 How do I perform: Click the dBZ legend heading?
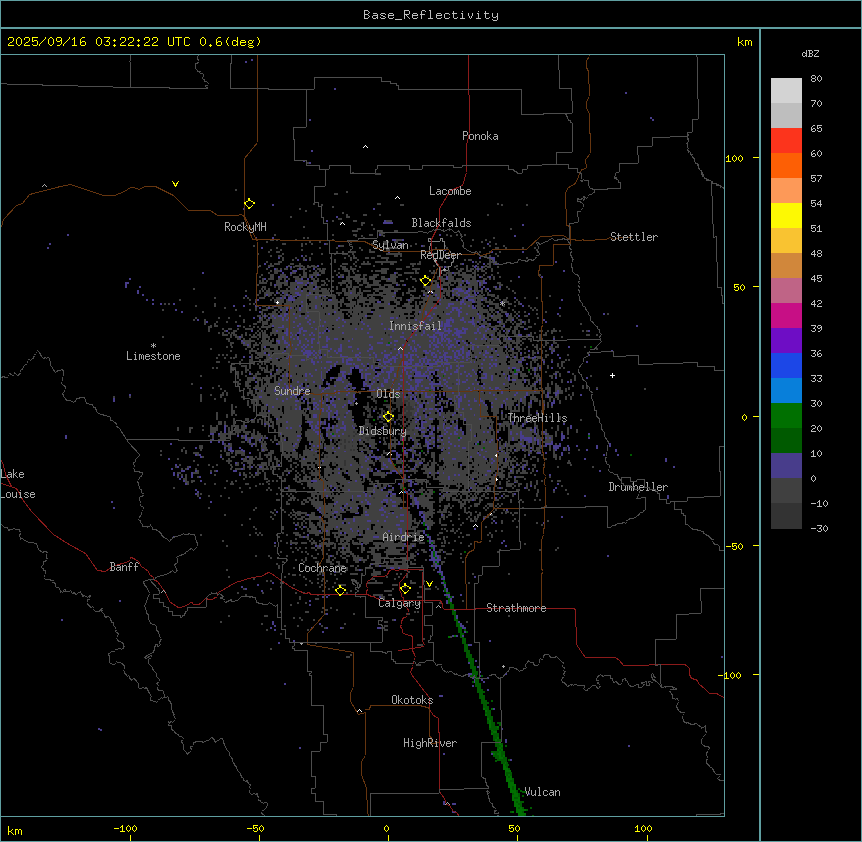tap(810, 53)
